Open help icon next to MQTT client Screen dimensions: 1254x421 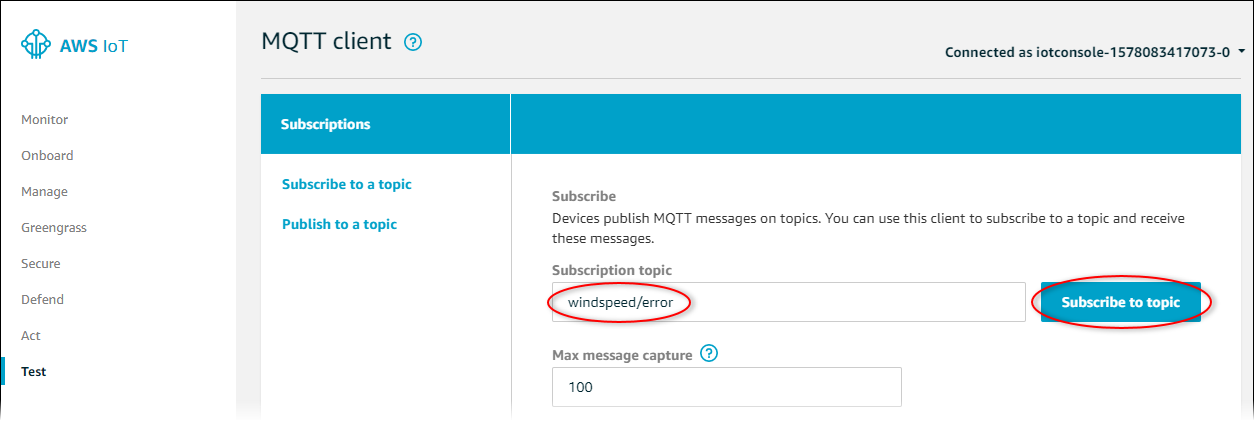413,42
